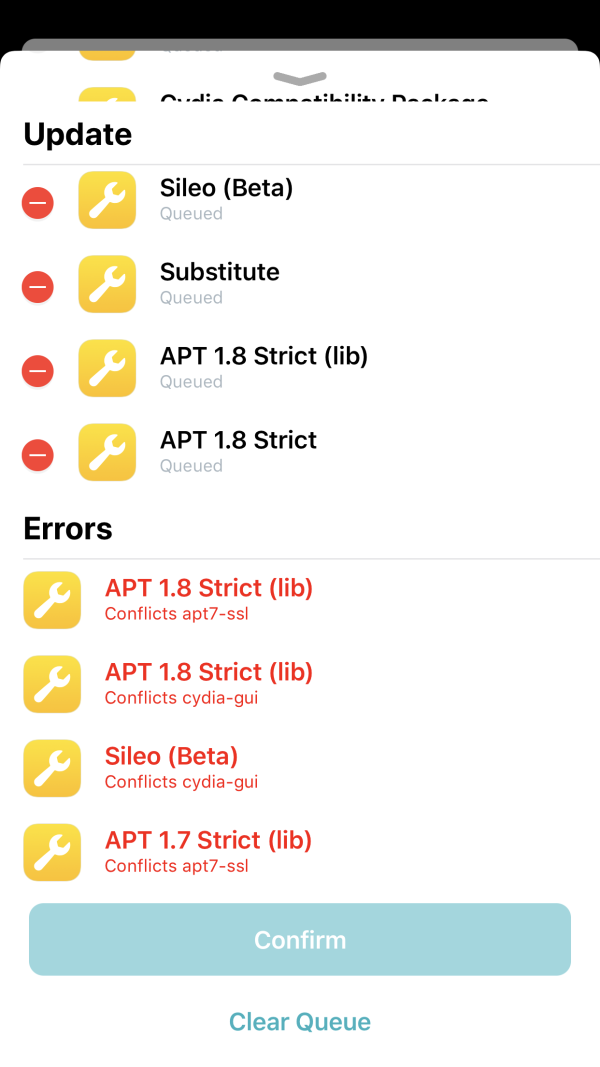Click the APT 1.7 Strict (lib) error icon
This screenshot has height=1067, width=600.
[x=52, y=852]
